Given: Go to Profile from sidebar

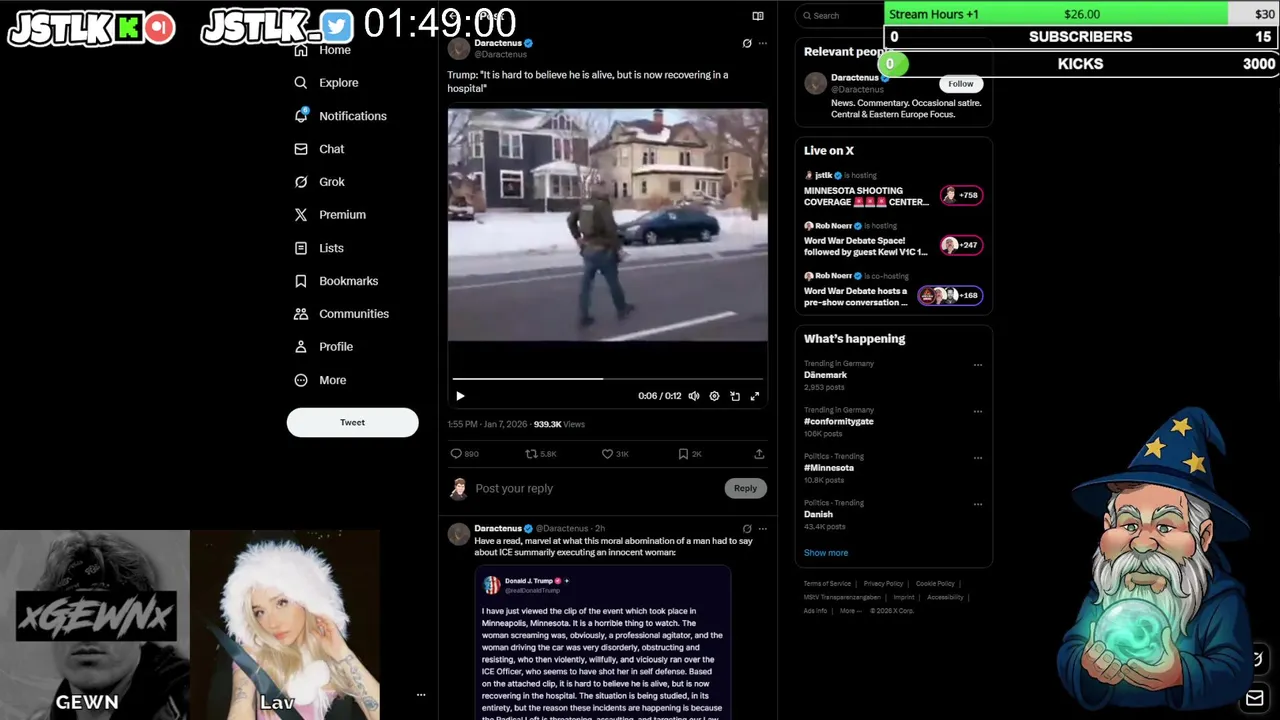Looking at the screenshot, I should click(x=323, y=347).
